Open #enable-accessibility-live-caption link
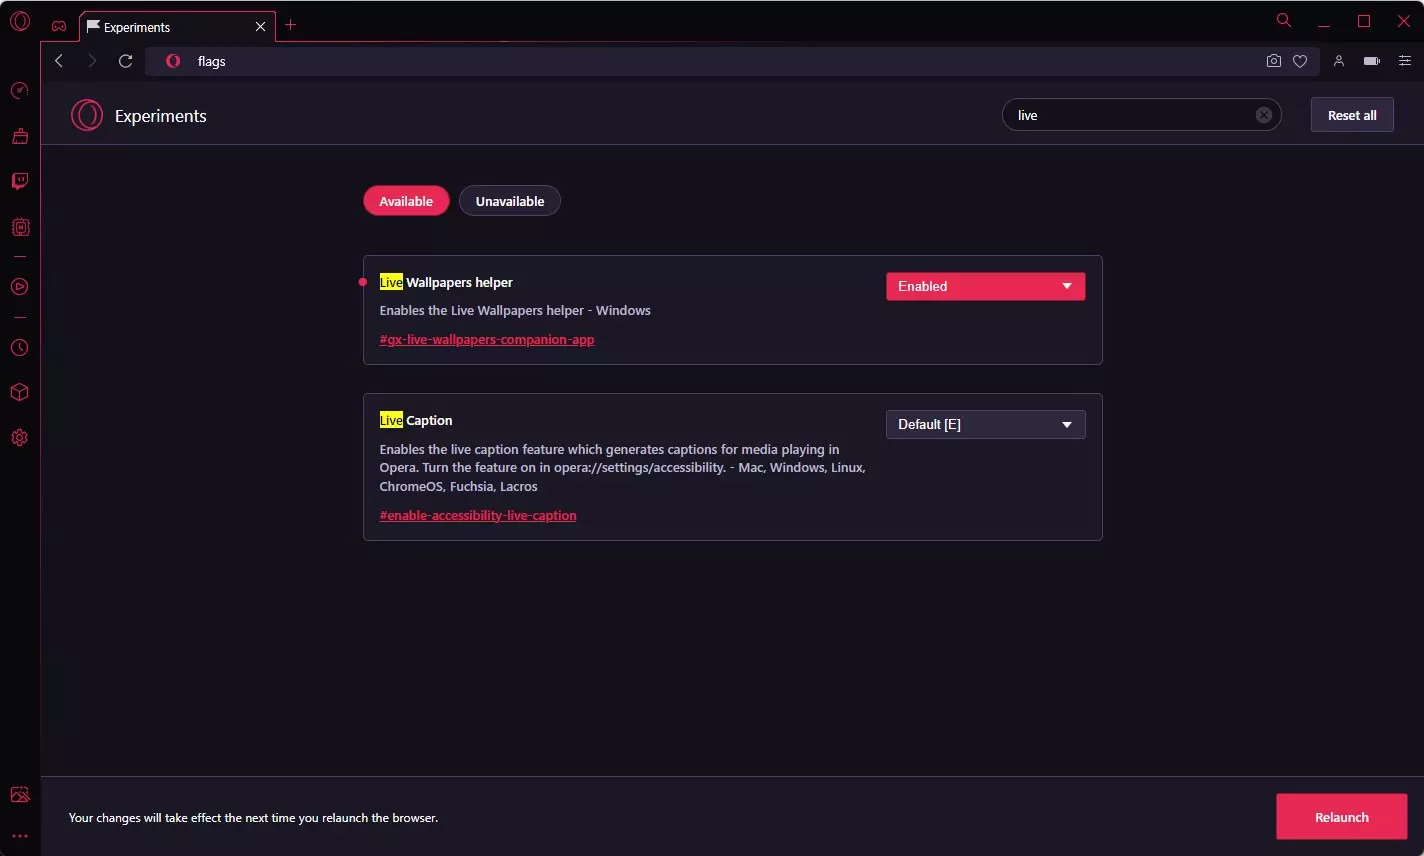This screenshot has height=856, width=1424. click(478, 515)
